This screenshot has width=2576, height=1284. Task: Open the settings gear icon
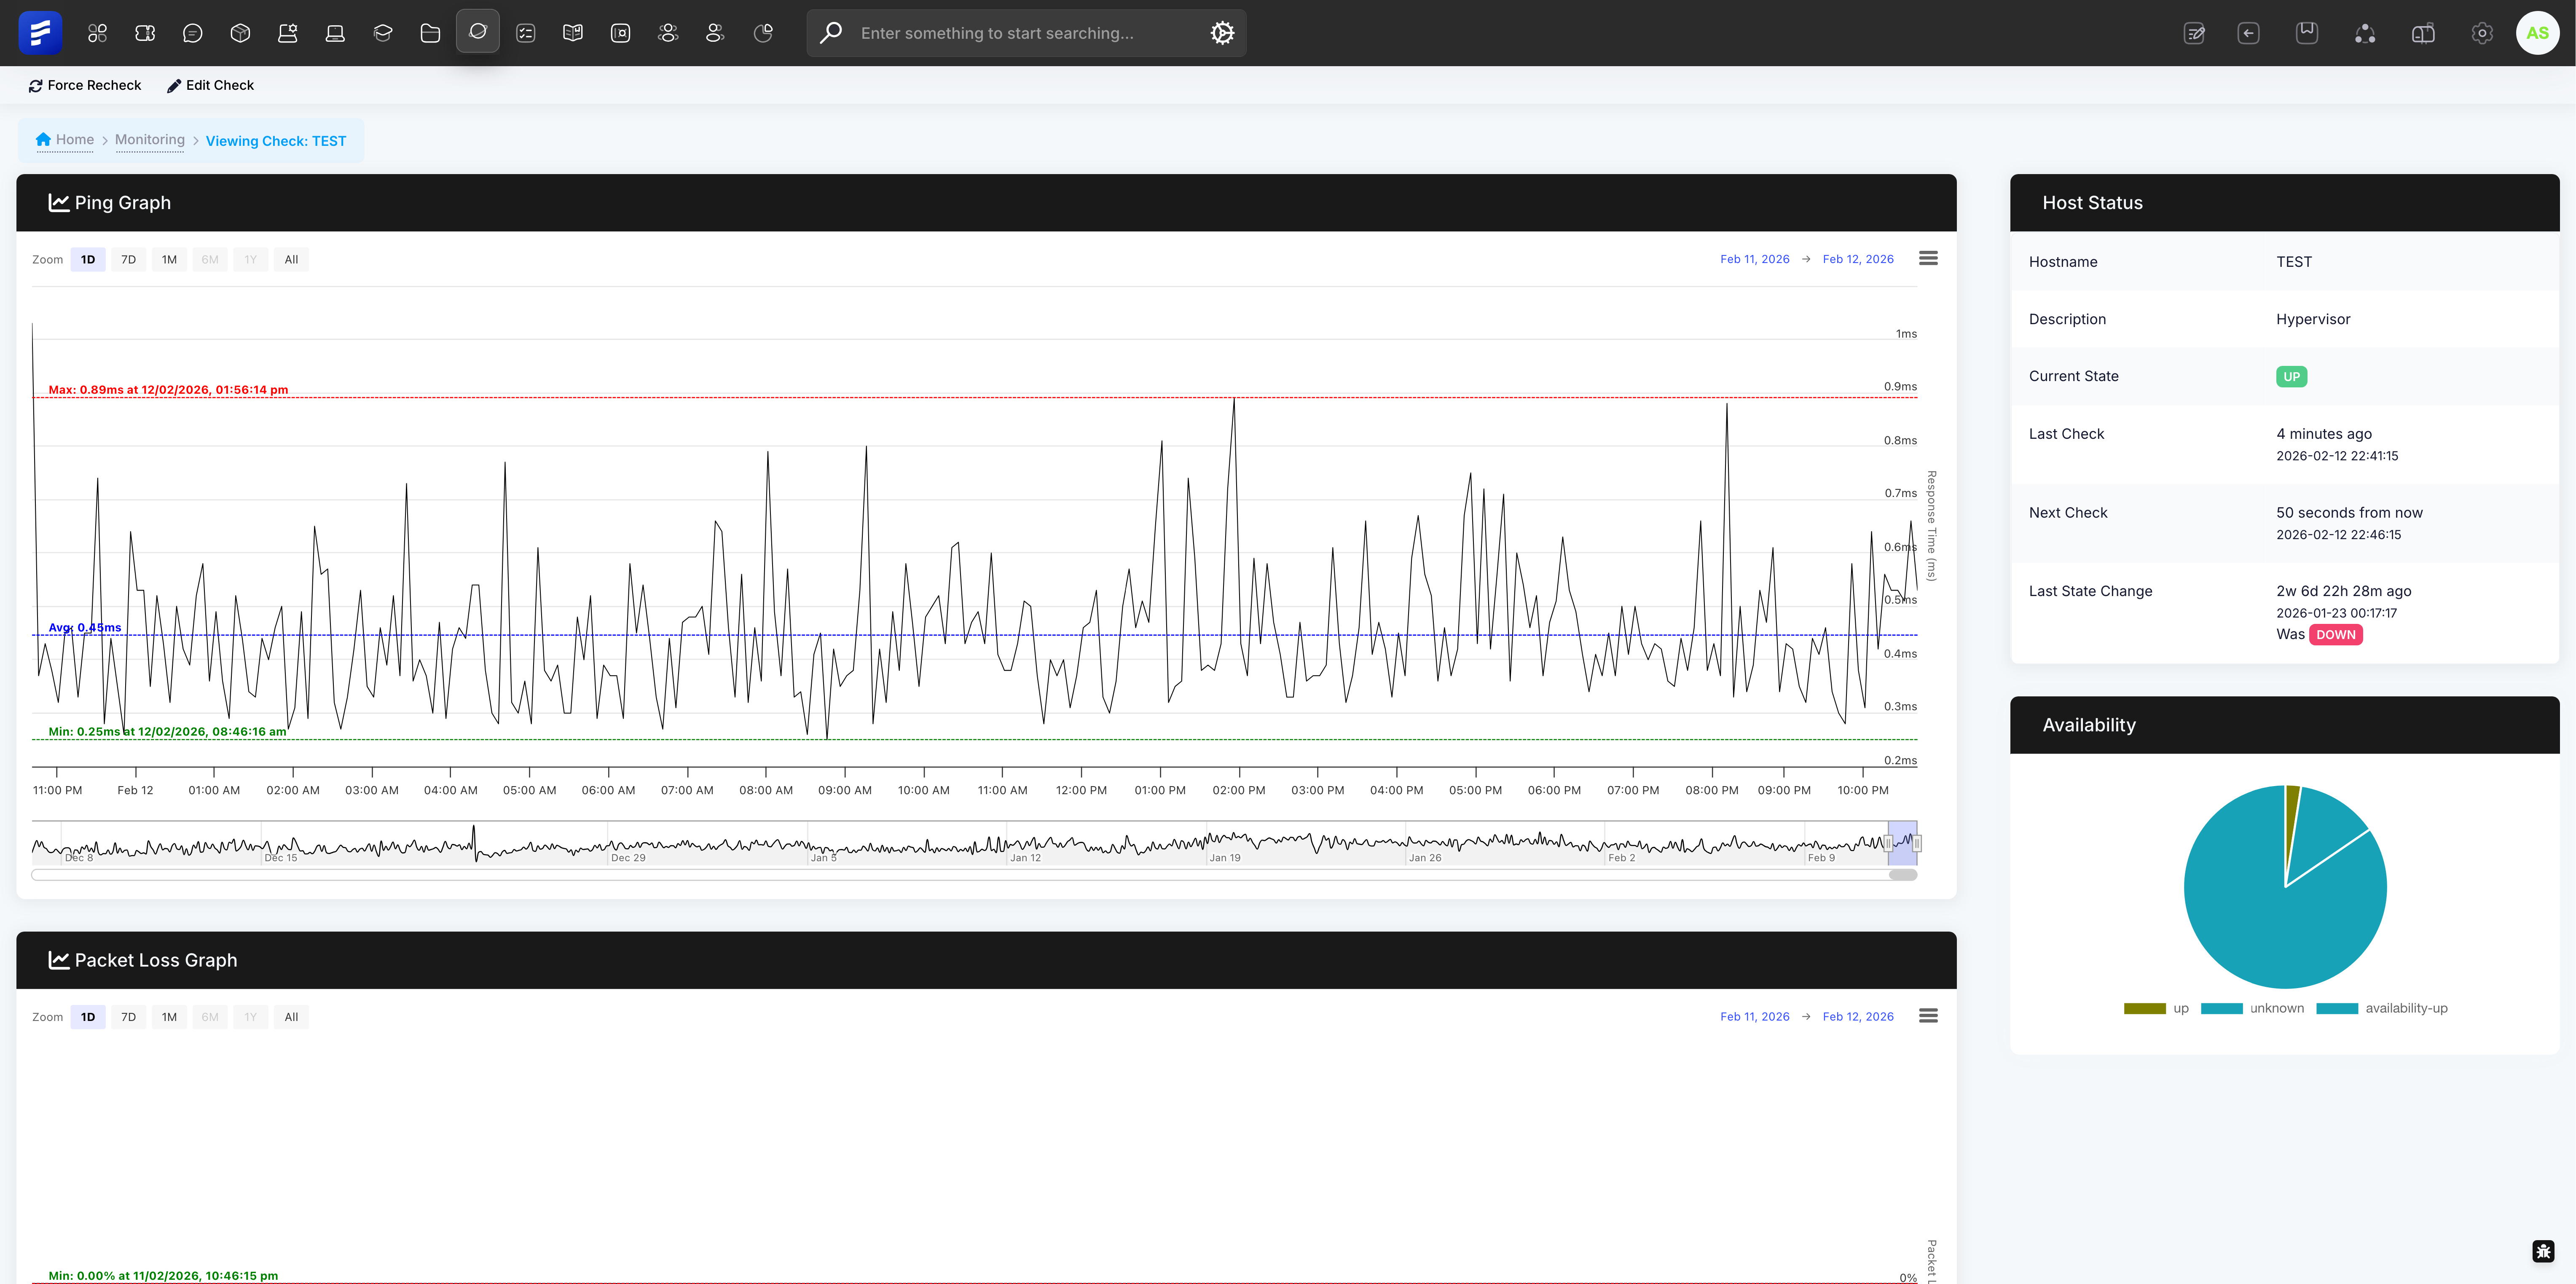[2482, 33]
